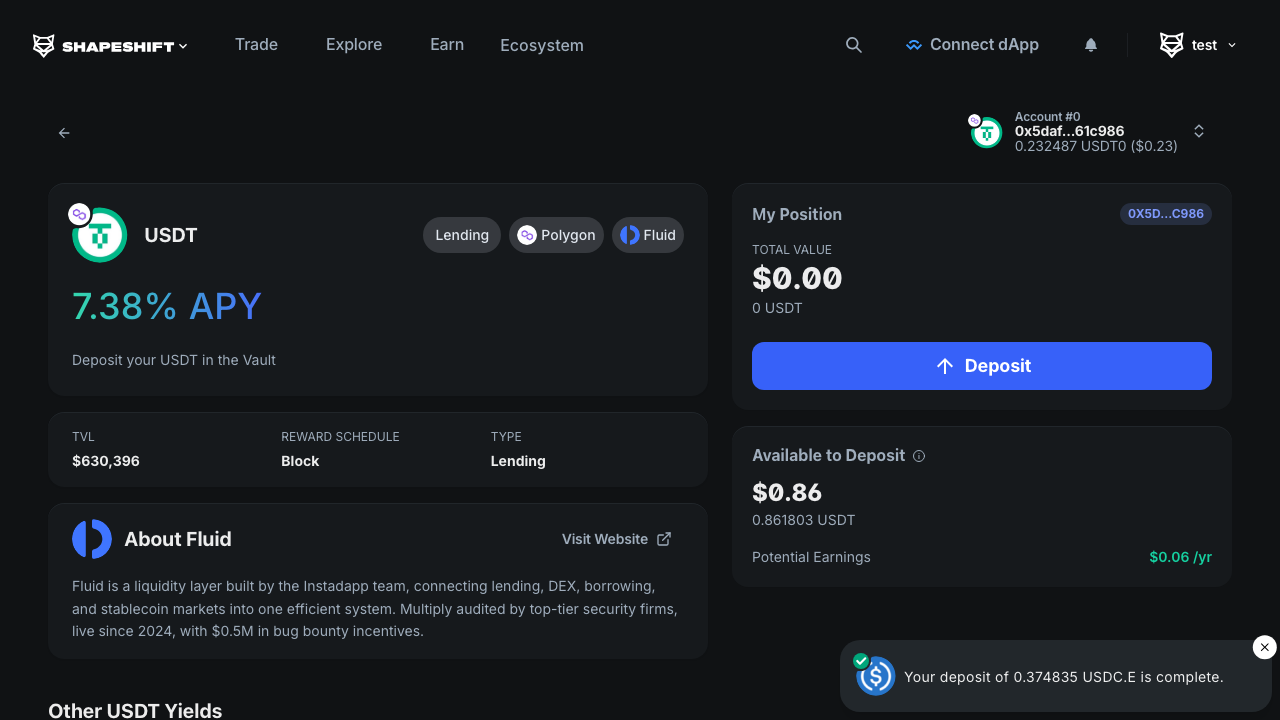1280x720 pixels.
Task: Open the Ecosystem menu item
Action: 541,44
